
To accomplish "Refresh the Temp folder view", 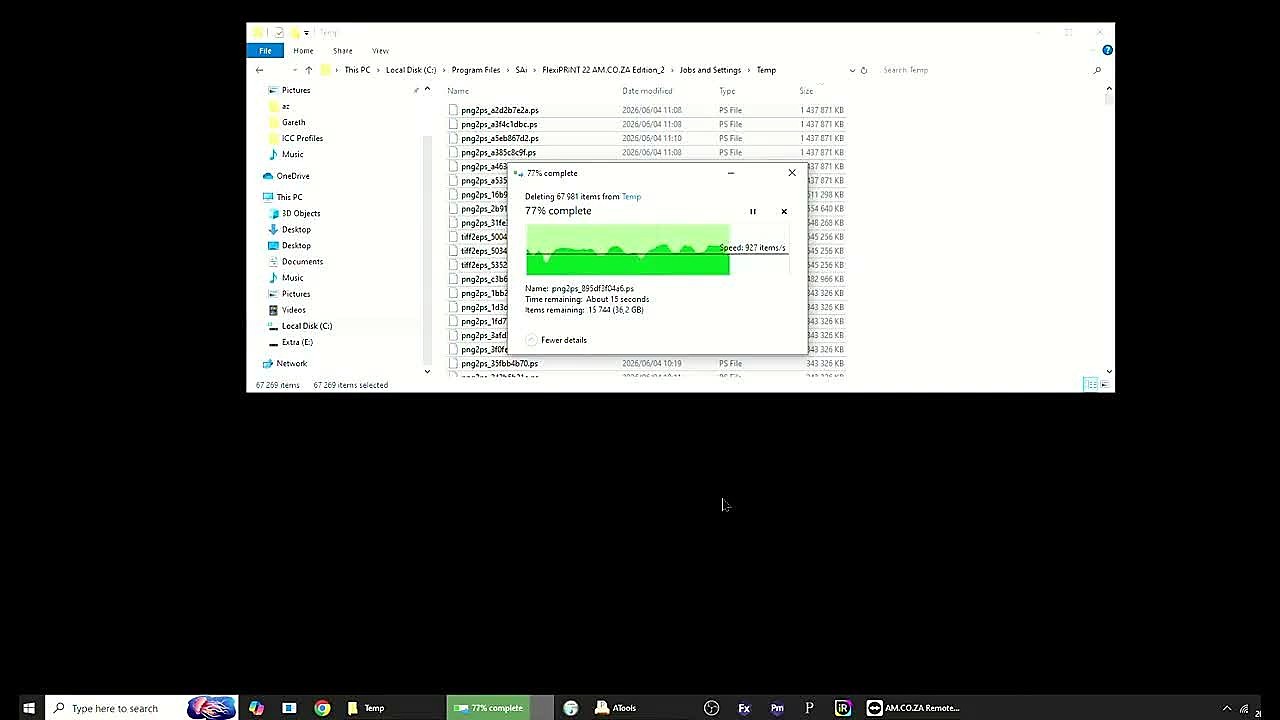I will [863, 70].
